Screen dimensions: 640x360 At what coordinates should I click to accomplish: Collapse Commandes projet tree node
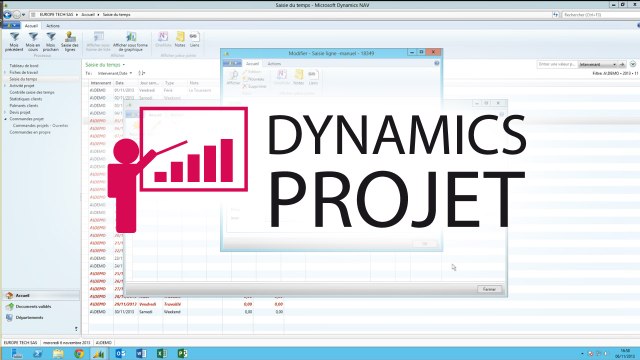(x=5, y=119)
